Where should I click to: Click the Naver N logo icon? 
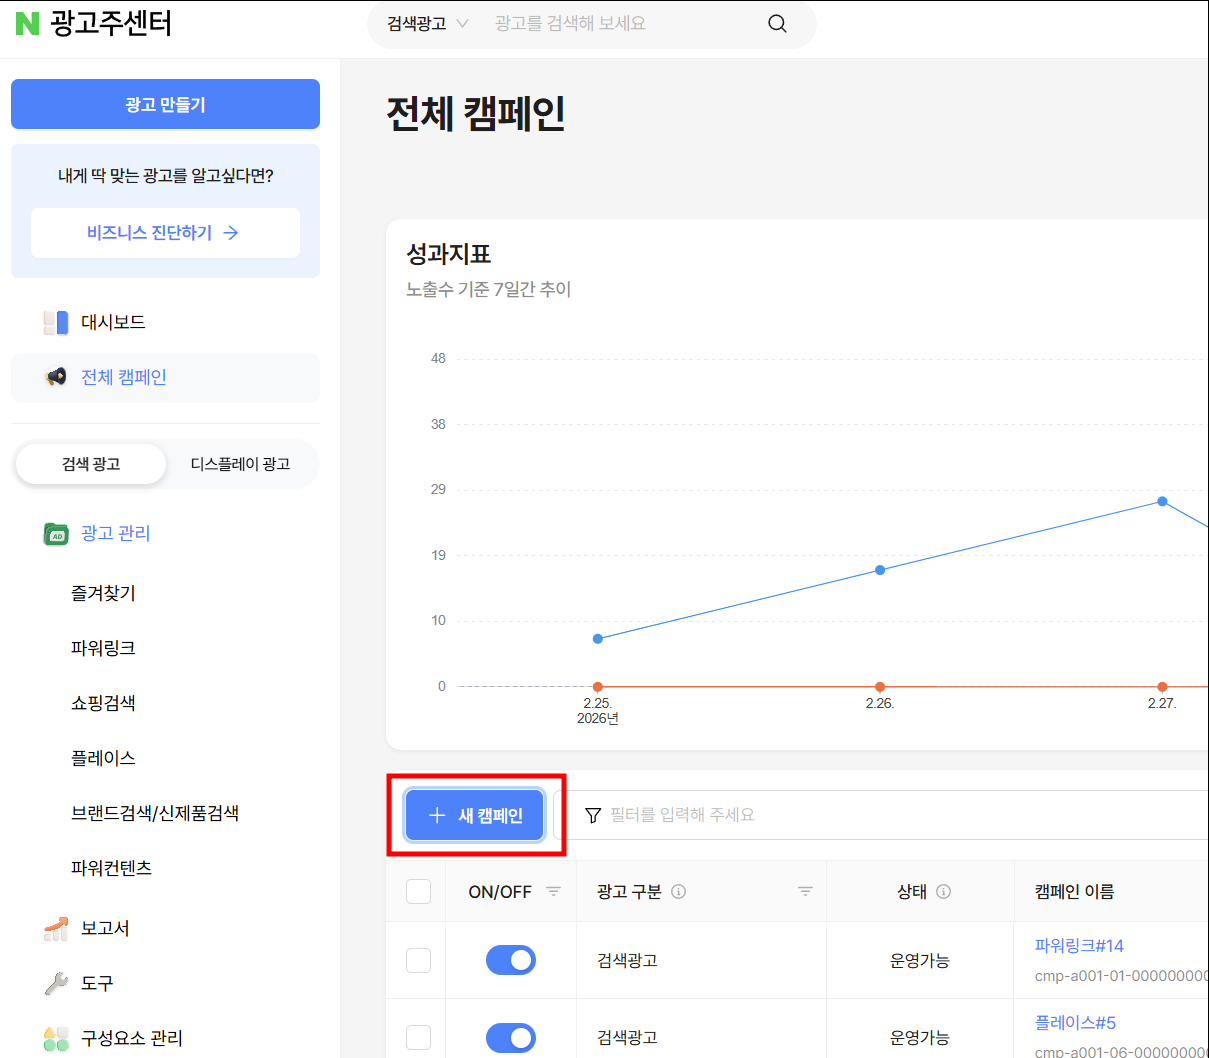(28, 23)
